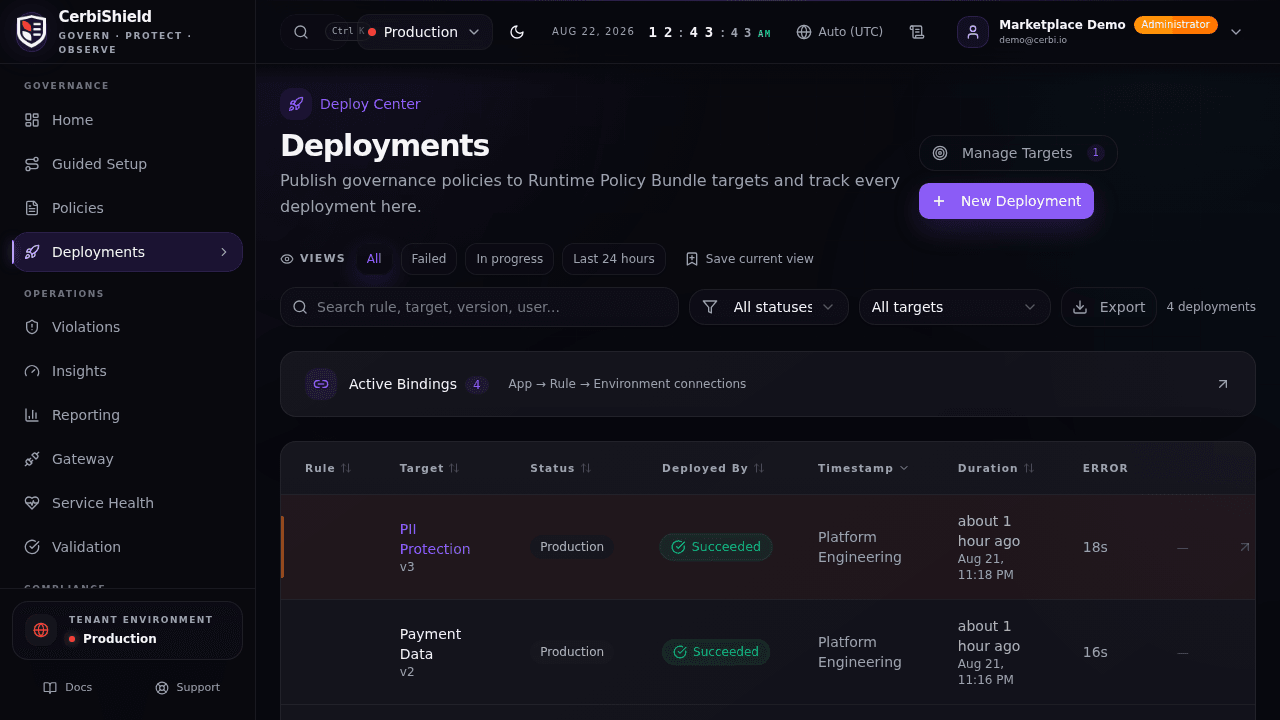Click Save current view
Viewport: 1280px width, 720px height.
tap(750, 259)
